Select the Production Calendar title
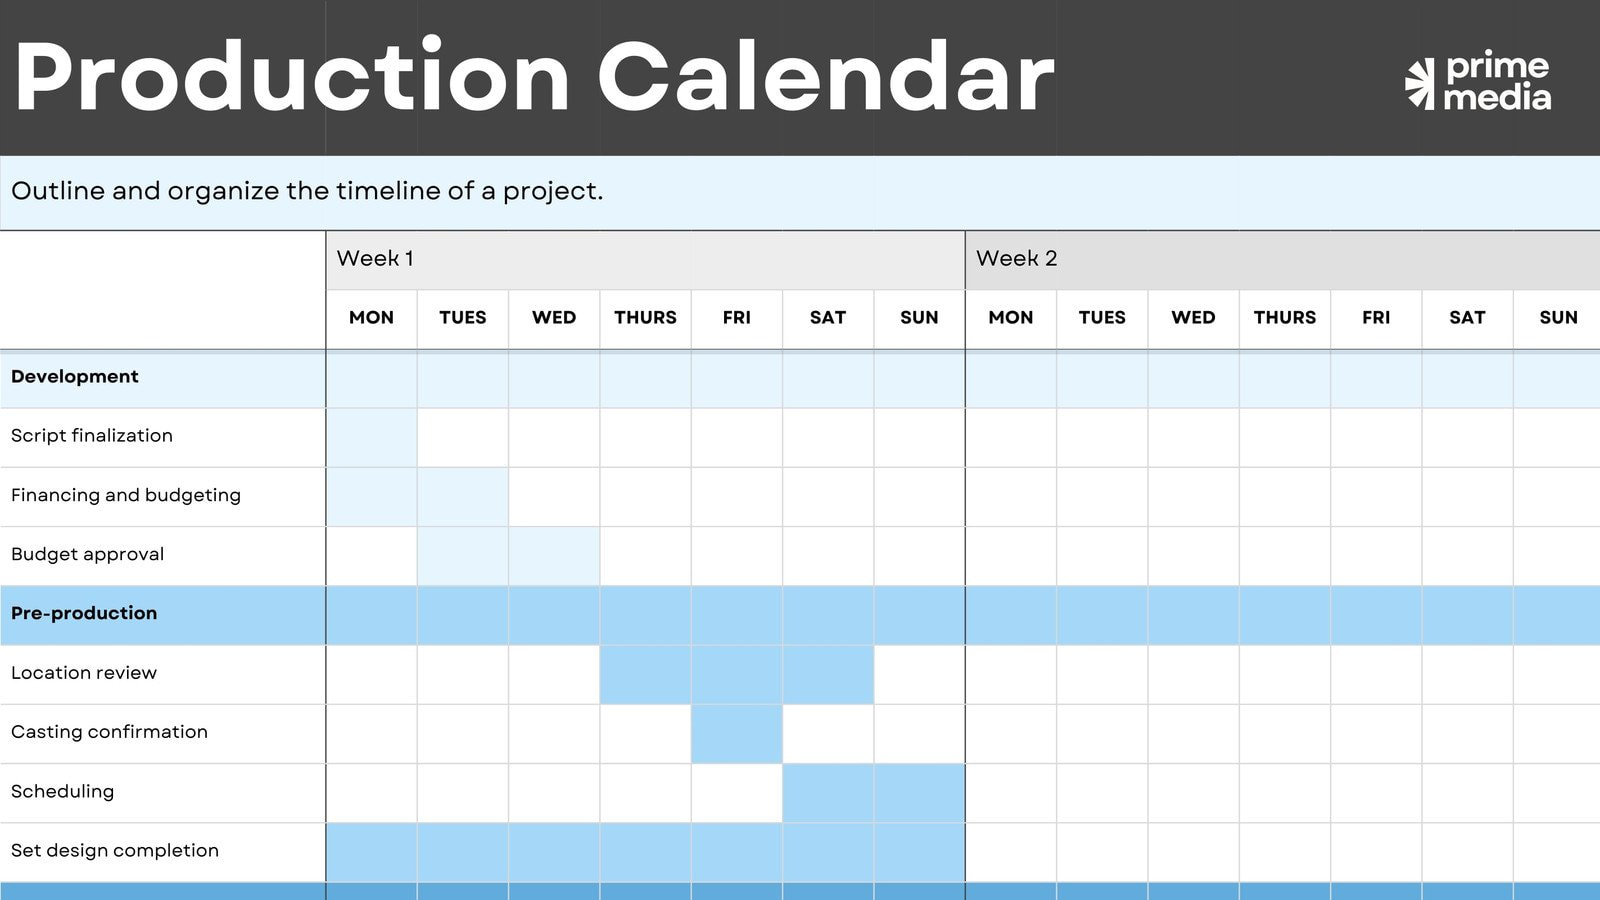Viewport: 1600px width, 900px height. coord(535,77)
